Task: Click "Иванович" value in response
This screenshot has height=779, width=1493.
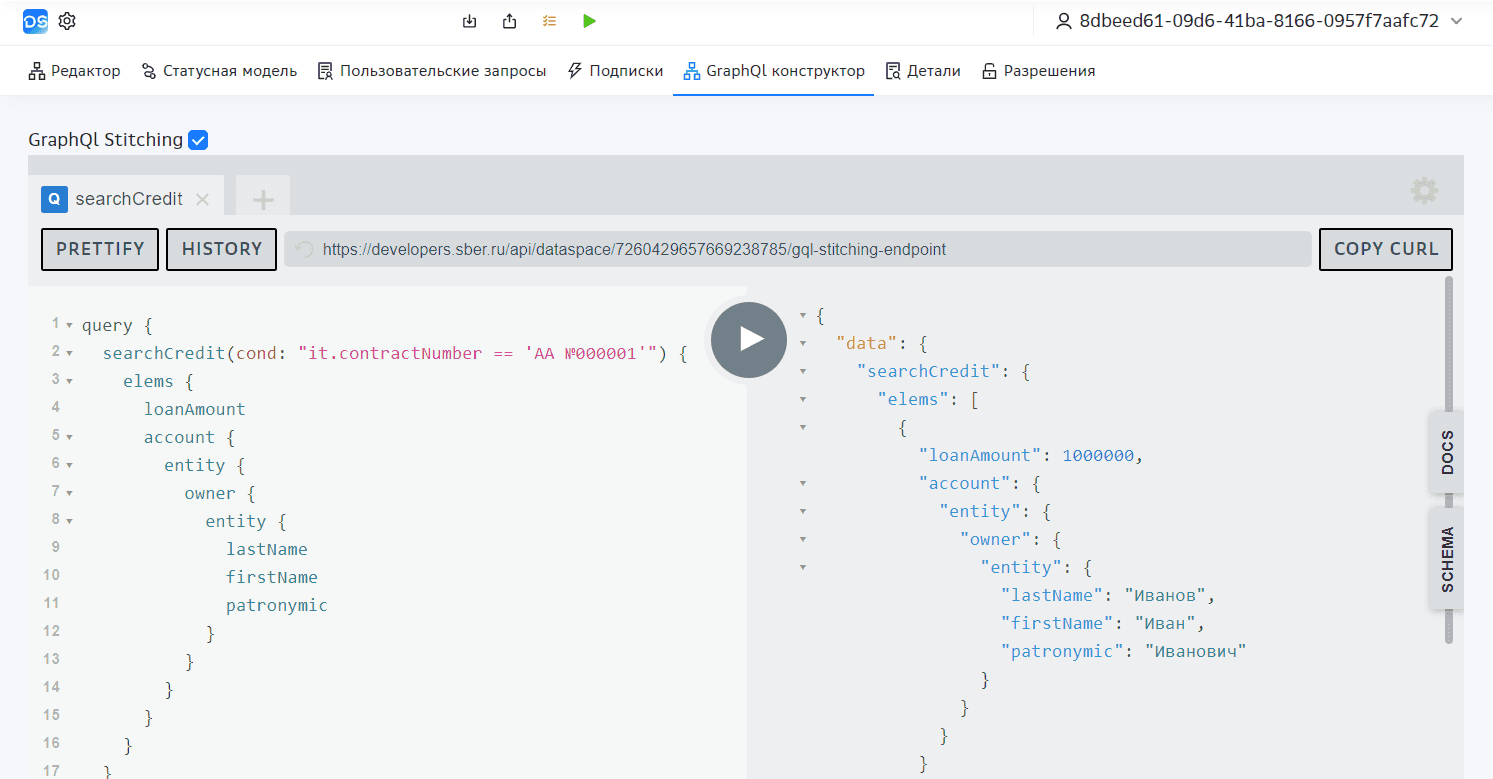Action: pos(1195,652)
